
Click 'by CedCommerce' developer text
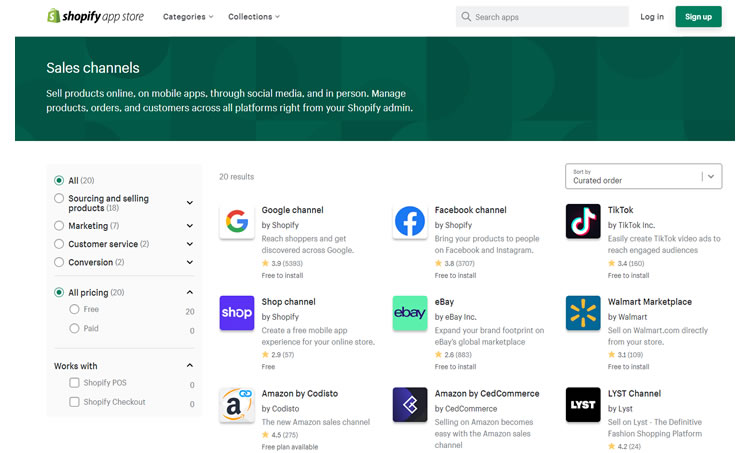[466, 409]
